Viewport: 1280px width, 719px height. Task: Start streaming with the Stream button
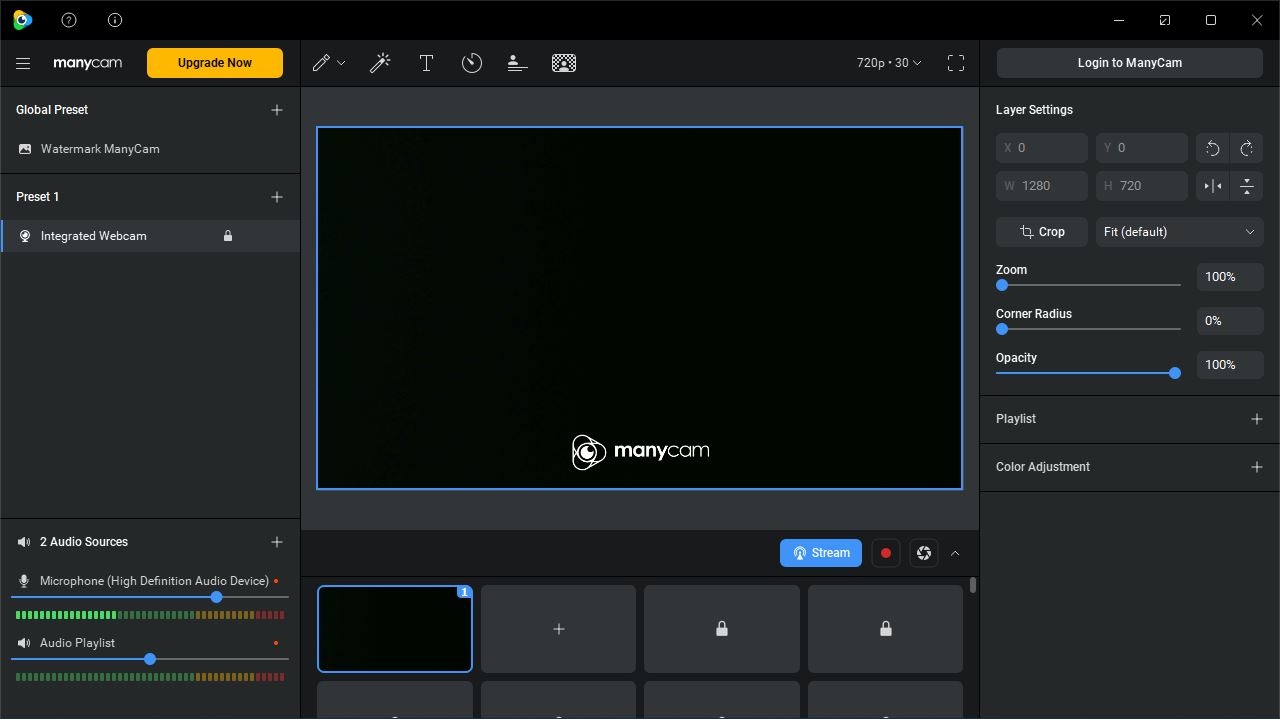[821, 553]
